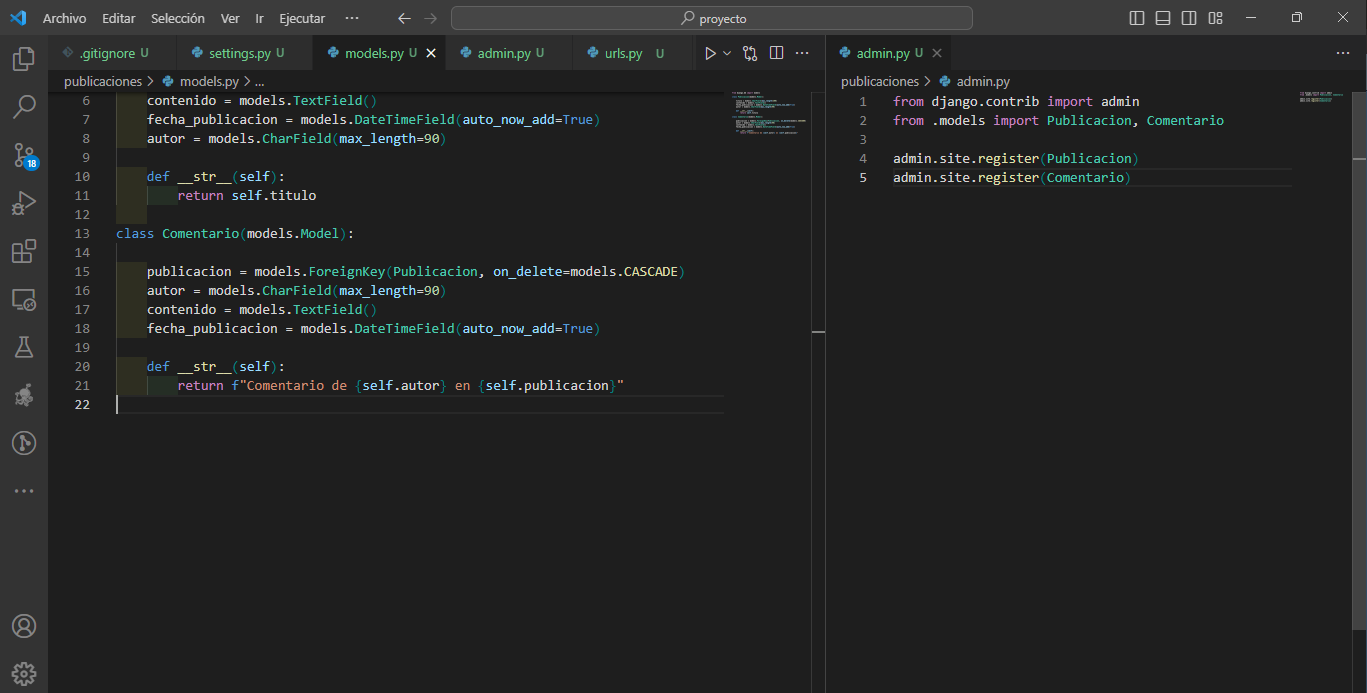
Task: Expand the run button dropdown arrow
Action: tap(727, 53)
